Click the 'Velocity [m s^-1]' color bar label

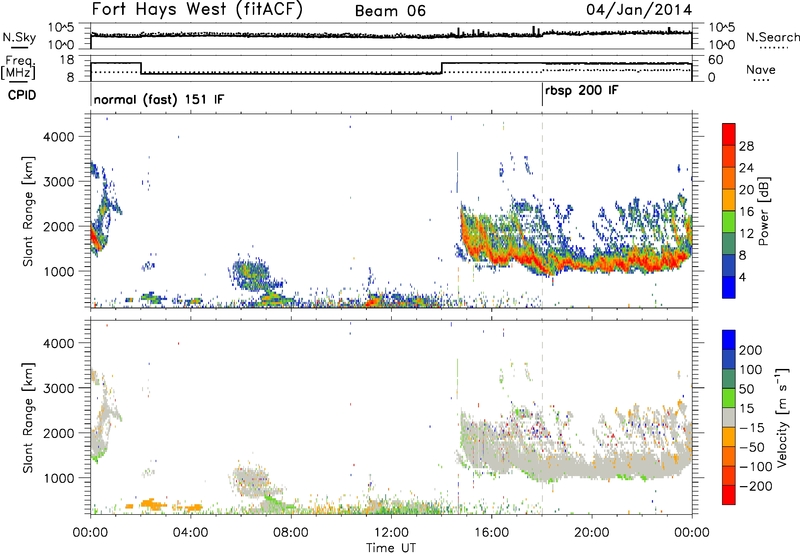[782, 417]
